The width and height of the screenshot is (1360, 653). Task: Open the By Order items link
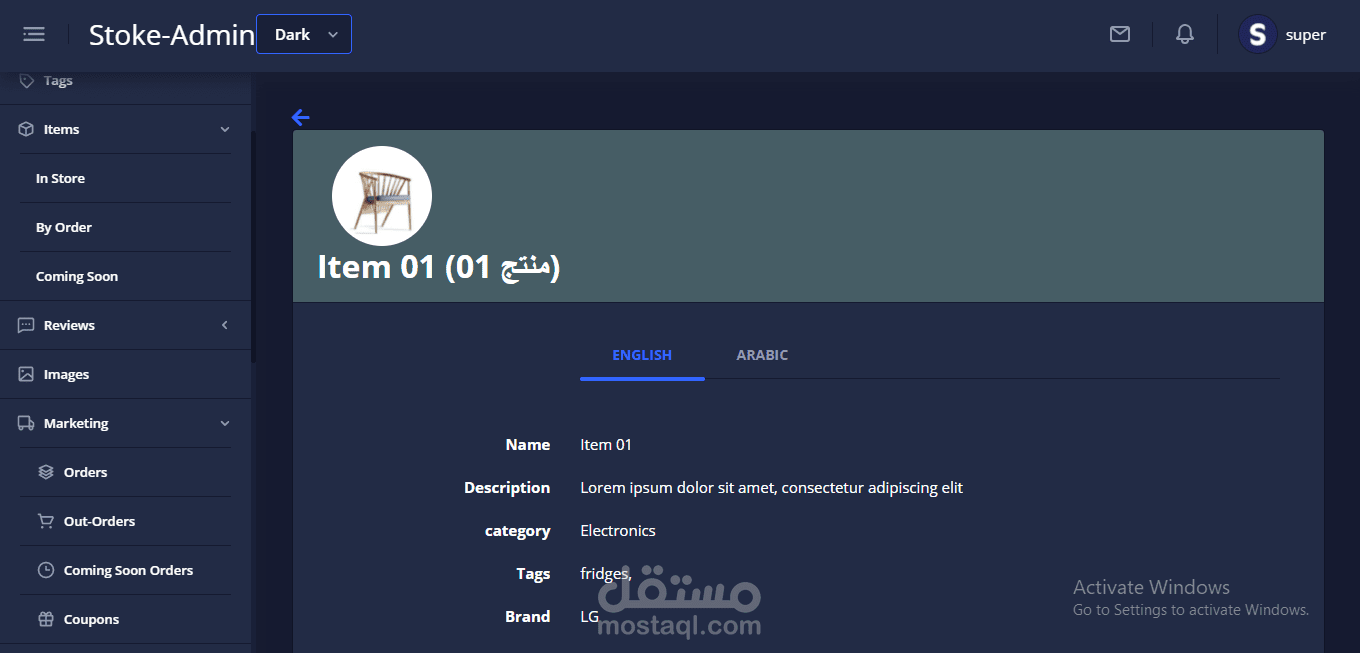(64, 227)
